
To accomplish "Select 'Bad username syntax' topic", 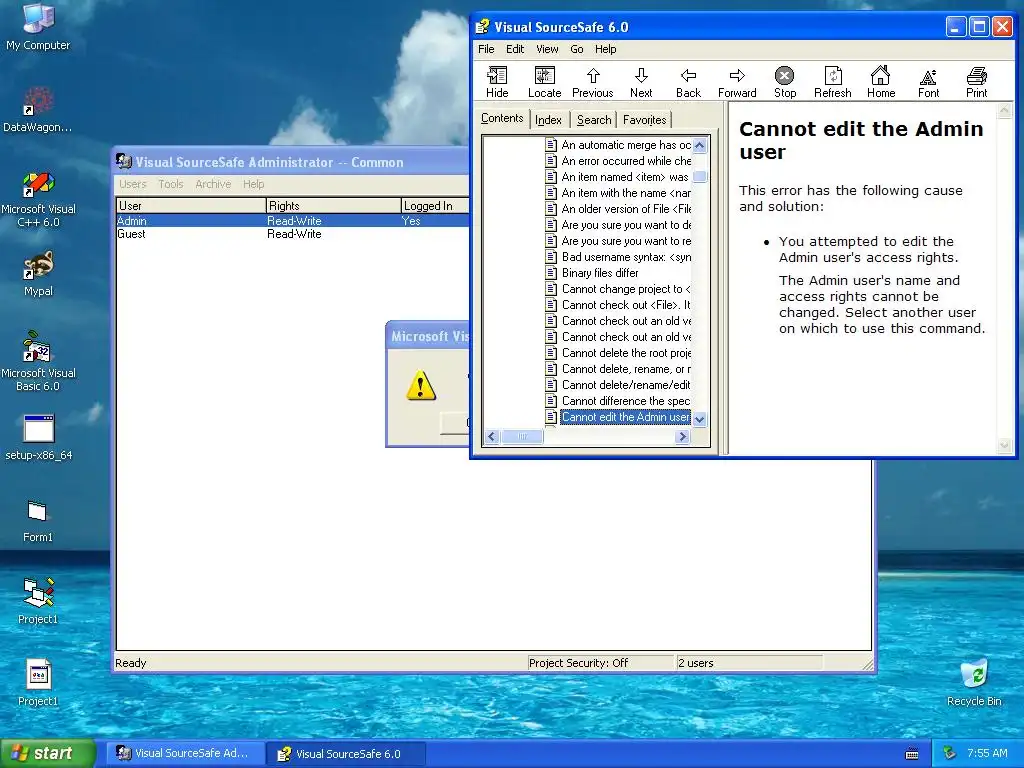I will tap(618, 257).
